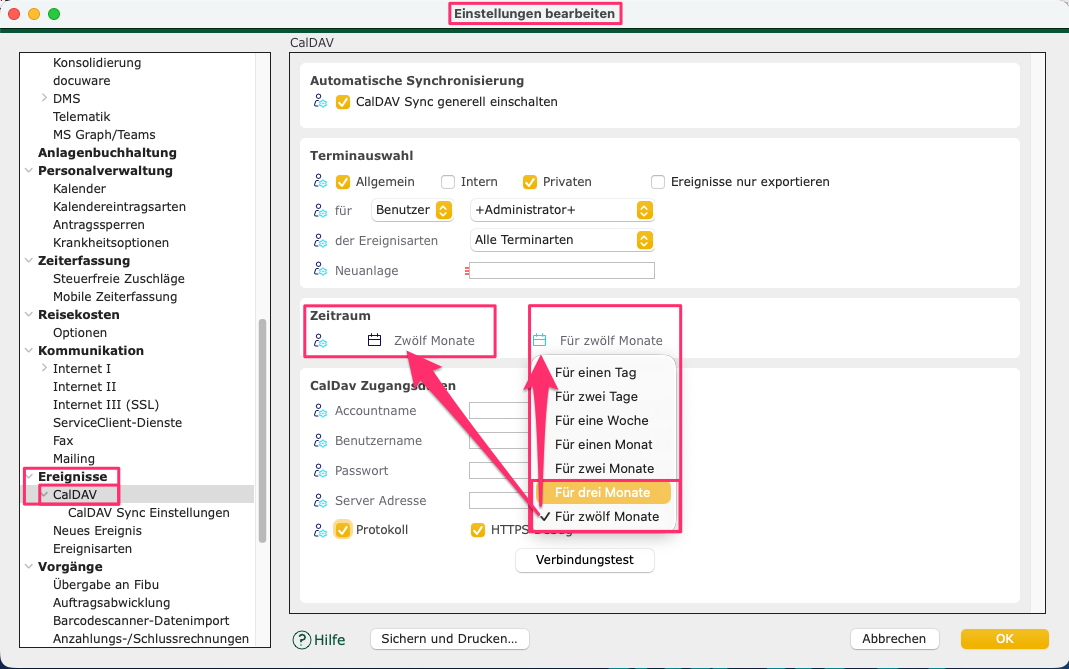Select menu entry Für eine Woche
Screen dimensions: 1069x669
pos(603,420)
